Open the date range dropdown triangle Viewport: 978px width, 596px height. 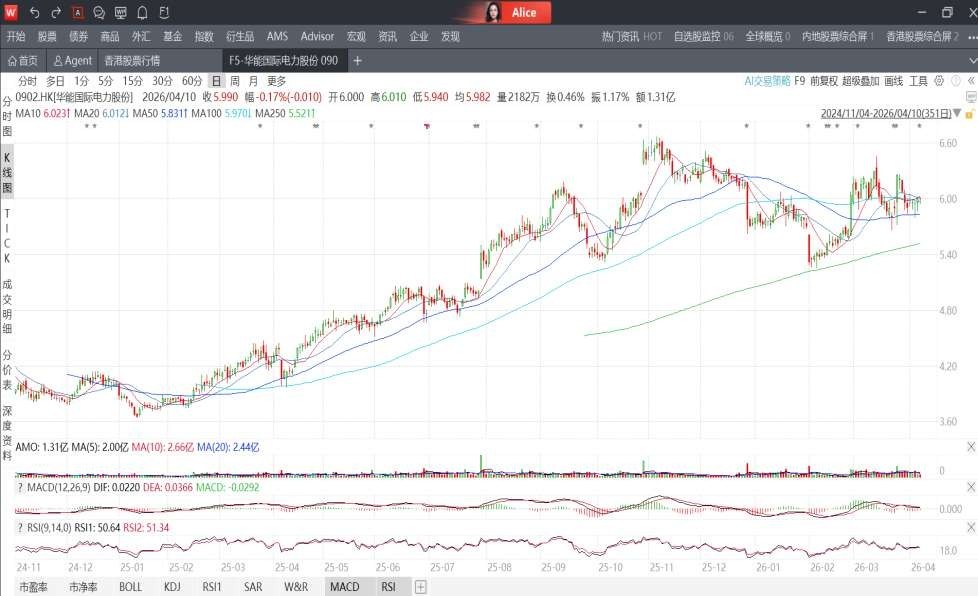point(956,114)
